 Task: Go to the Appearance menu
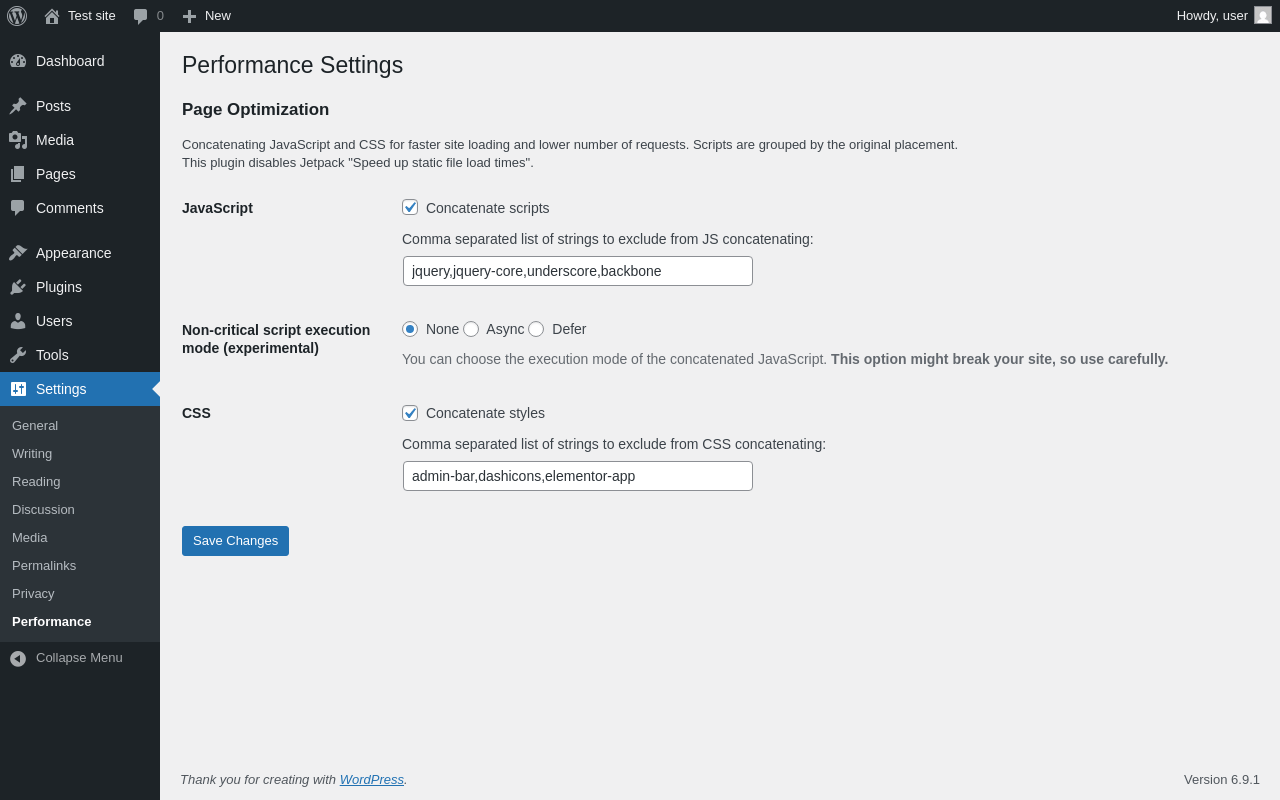(x=73, y=253)
